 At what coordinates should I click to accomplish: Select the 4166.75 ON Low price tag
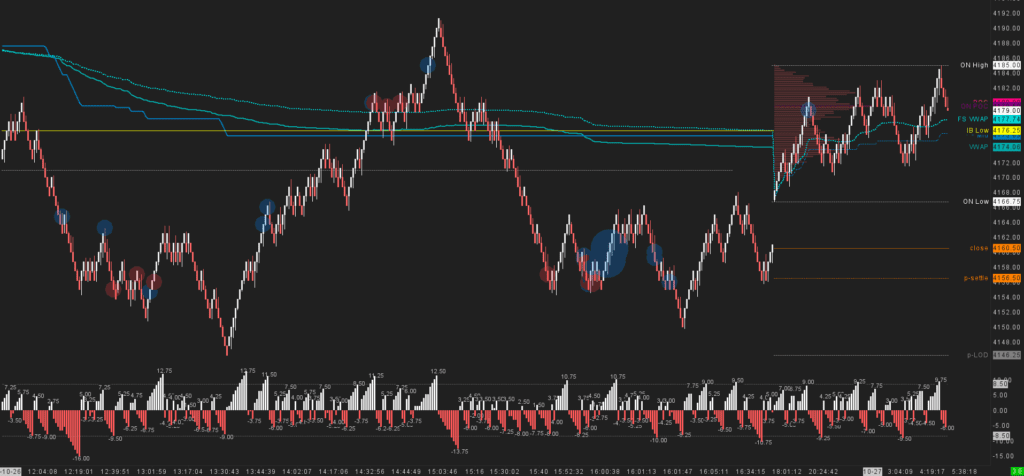(1006, 202)
